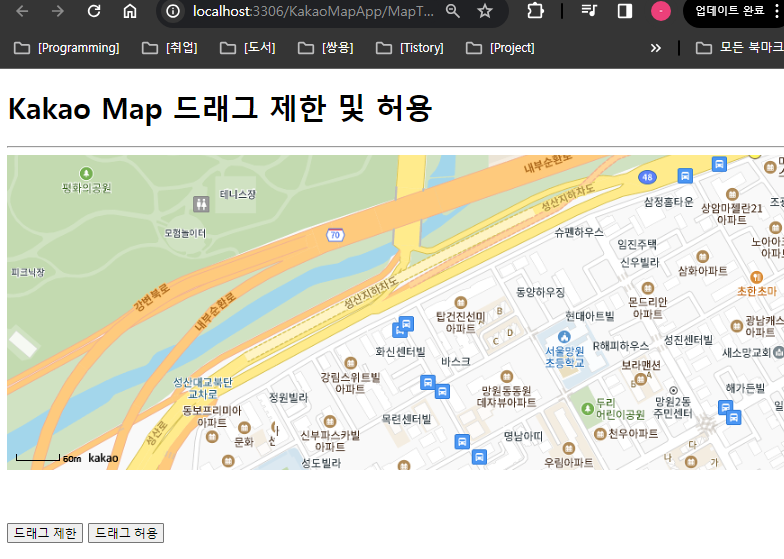The width and height of the screenshot is (784, 559).
Task: Click the 몬드리안아파트 apartment marker
Action: pos(648,288)
